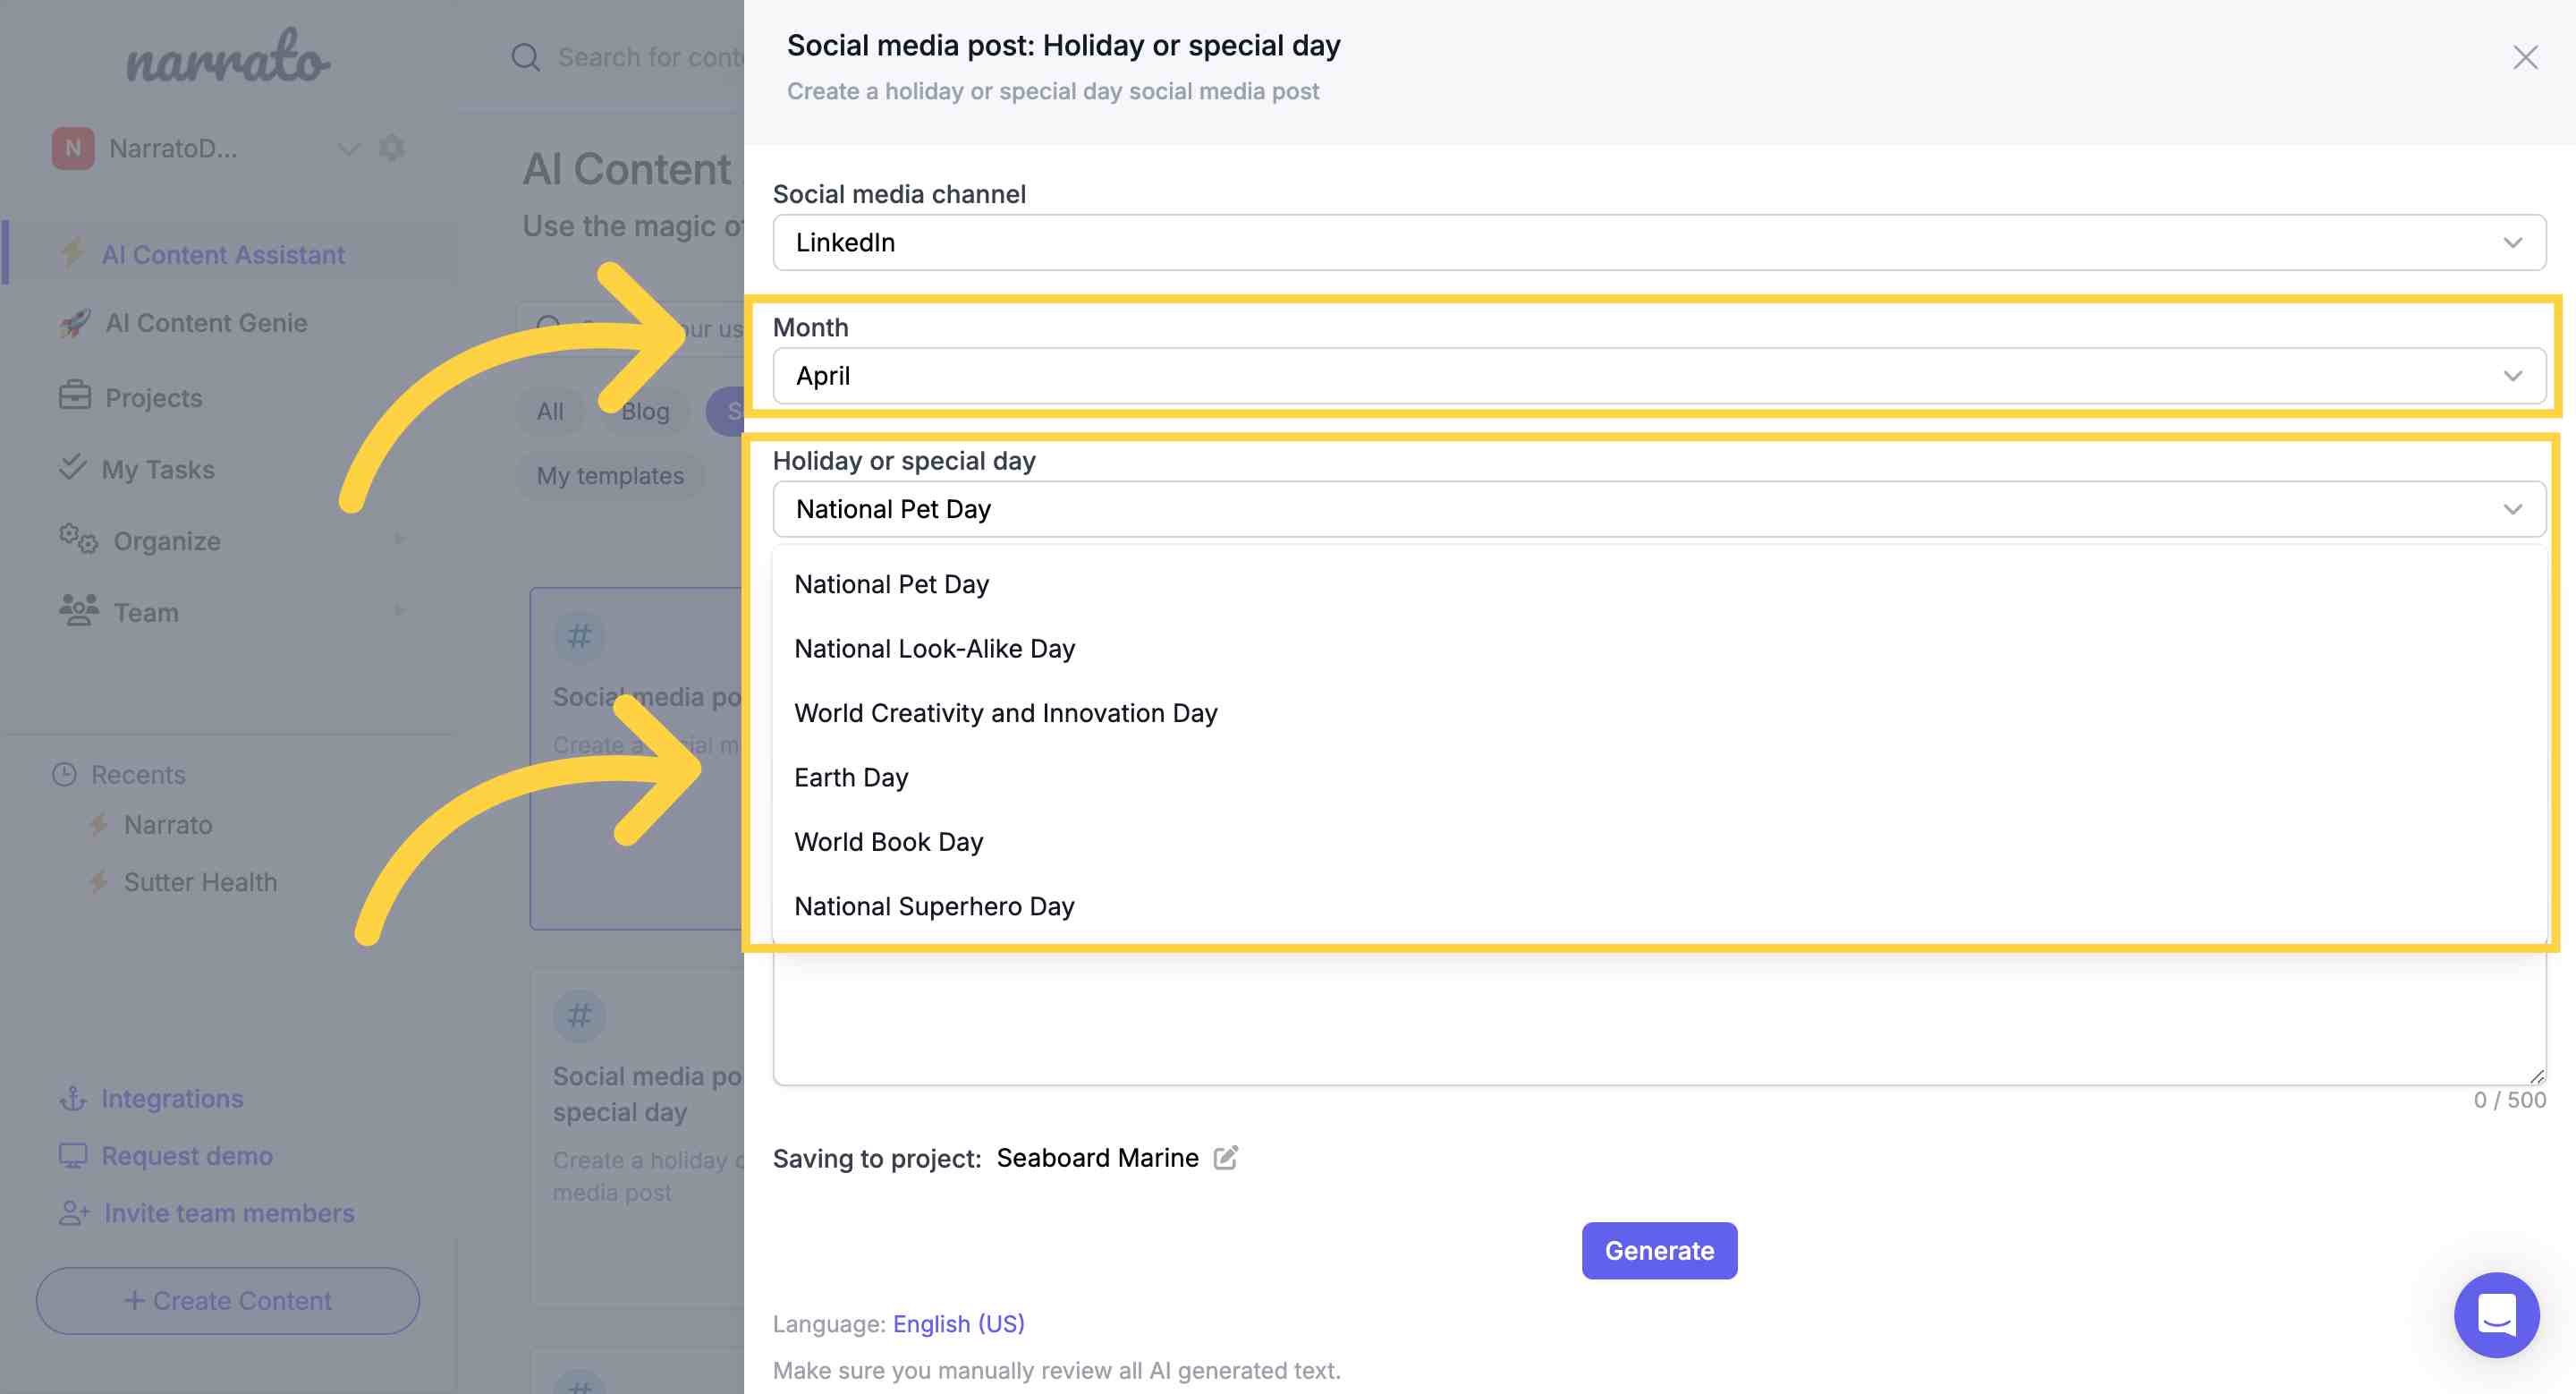Open recent project Narrato
This screenshot has height=1394, width=2576.
click(x=167, y=825)
